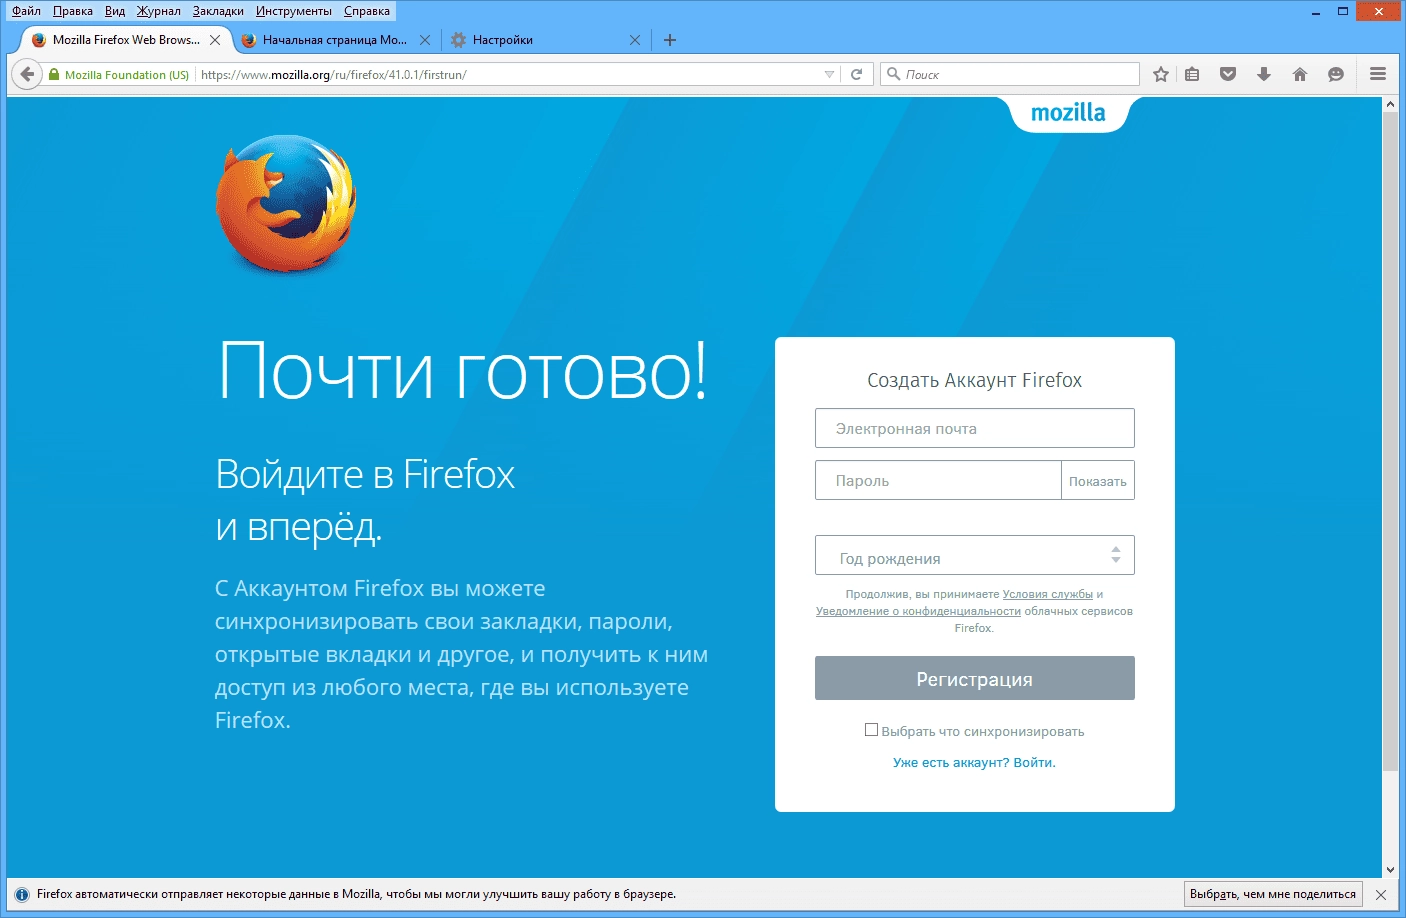Maximize the Firefox window
This screenshot has width=1406, height=918.
click(1343, 12)
